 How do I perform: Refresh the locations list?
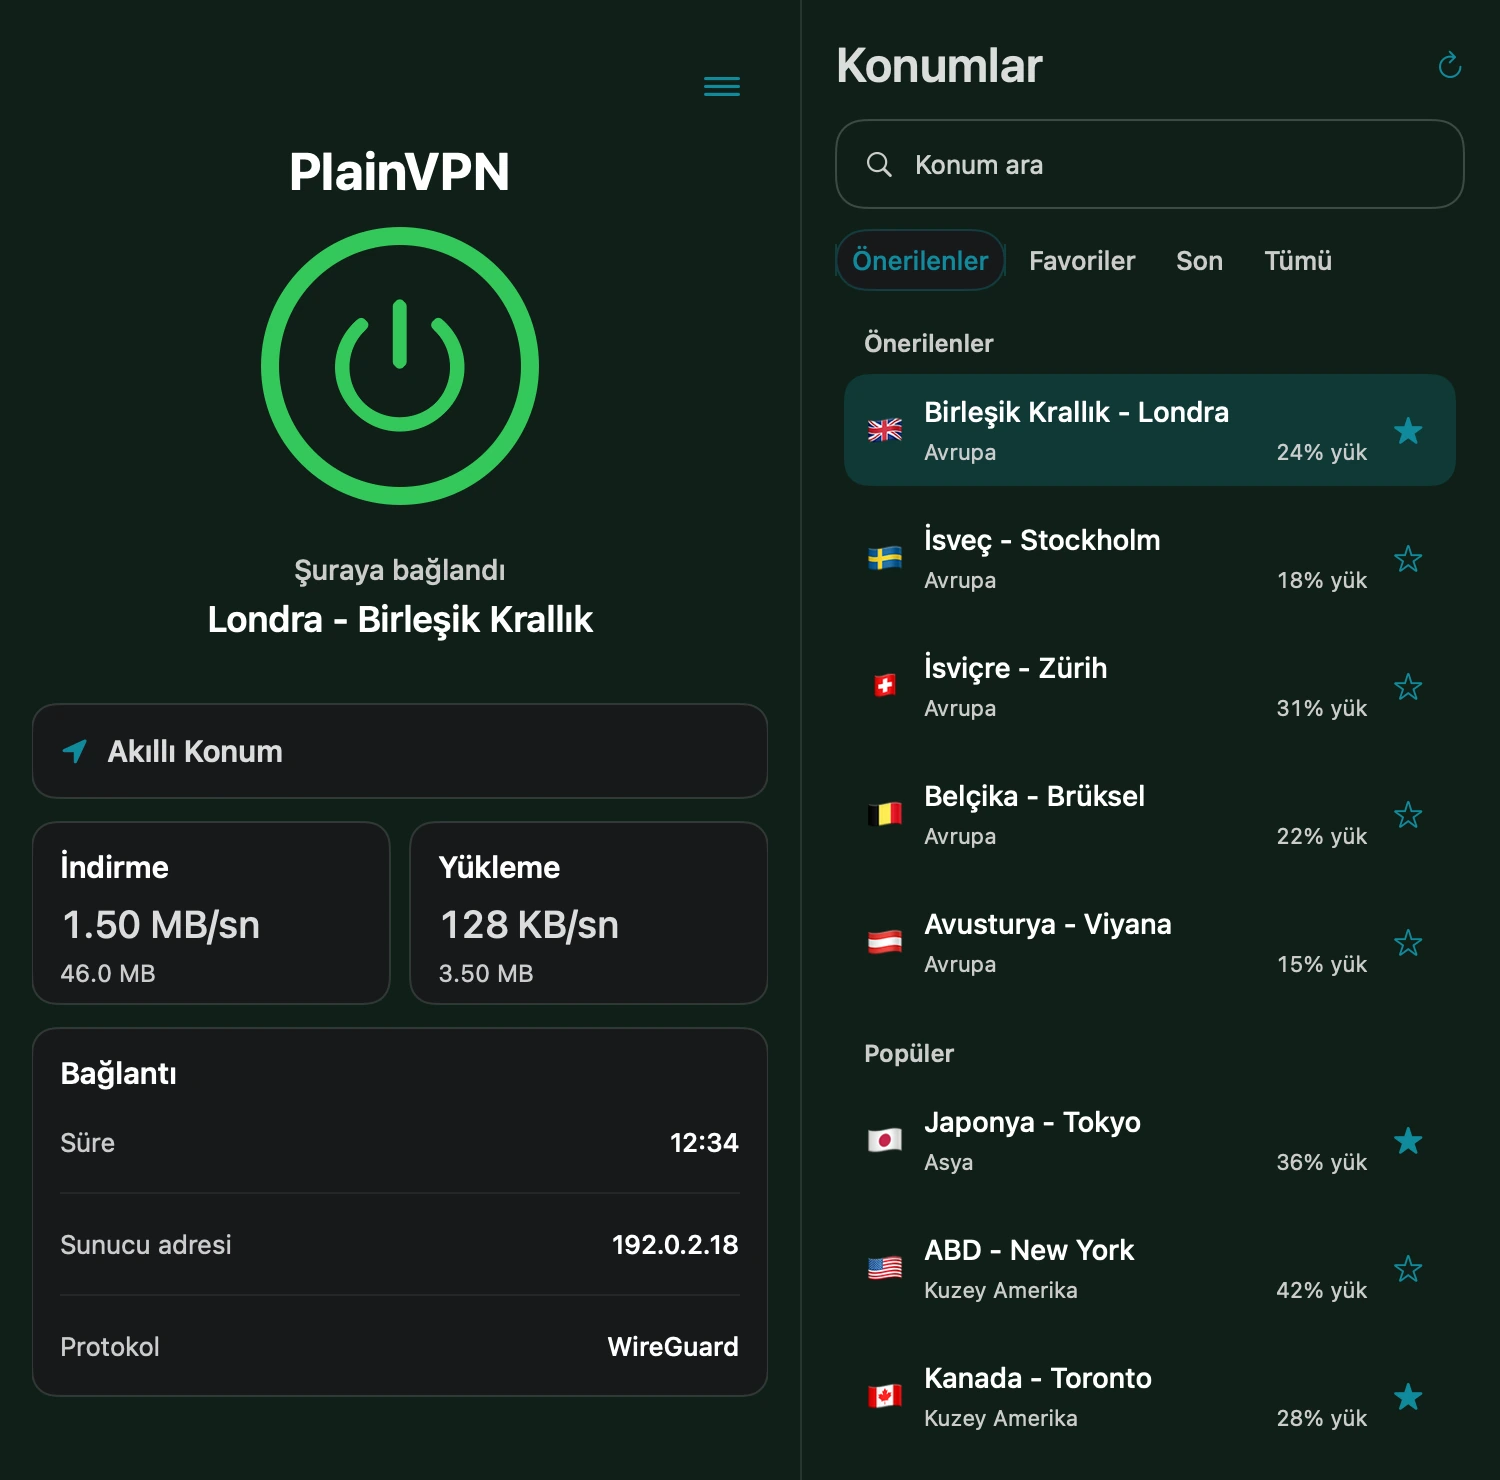(x=1449, y=66)
